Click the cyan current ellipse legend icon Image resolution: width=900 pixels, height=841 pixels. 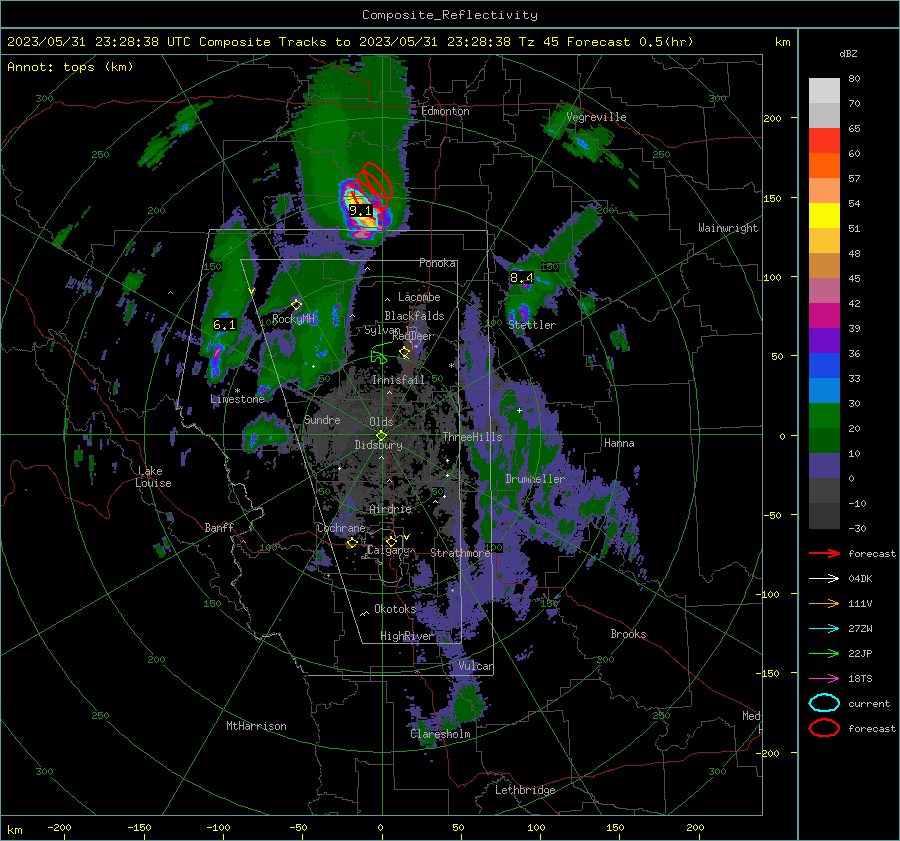pyautogui.click(x=824, y=703)
